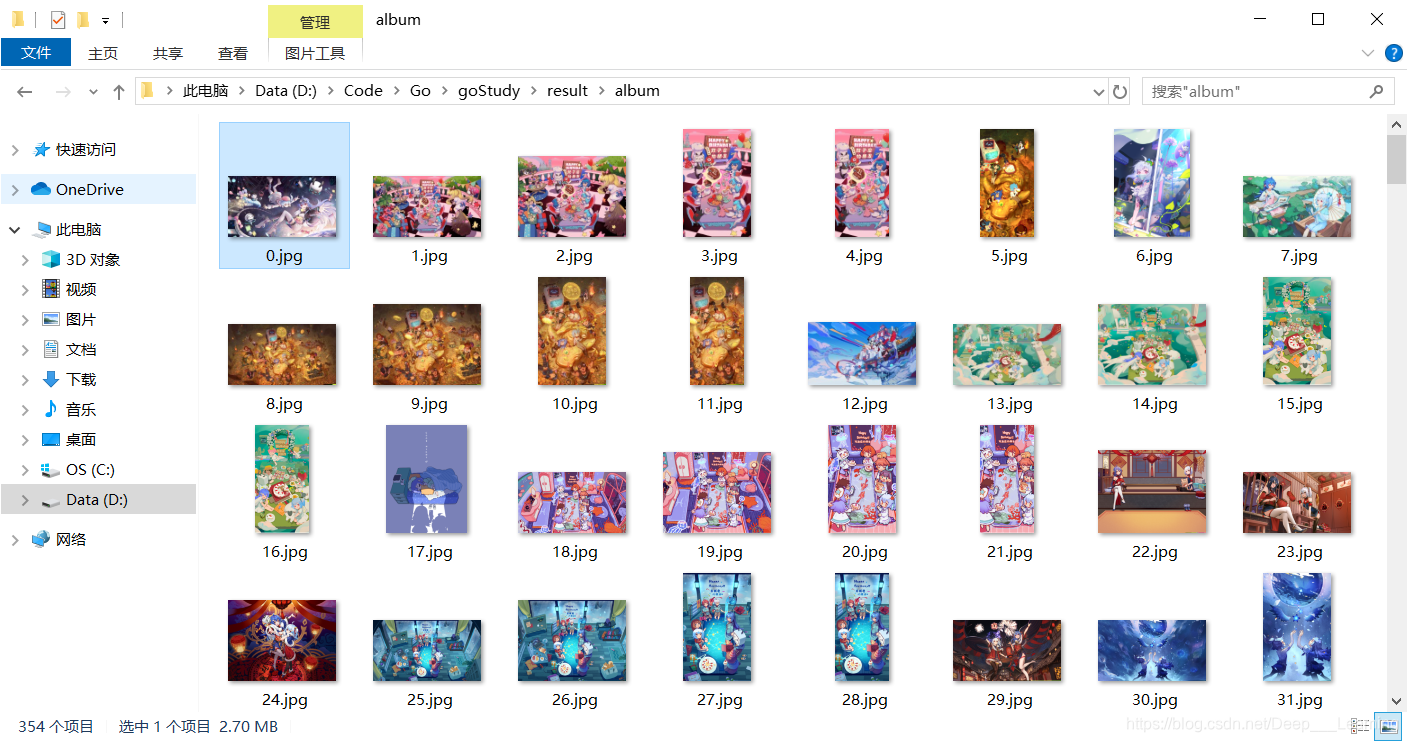Click the New Folder icon in quick access toolbar

click(x=83, y=19)
